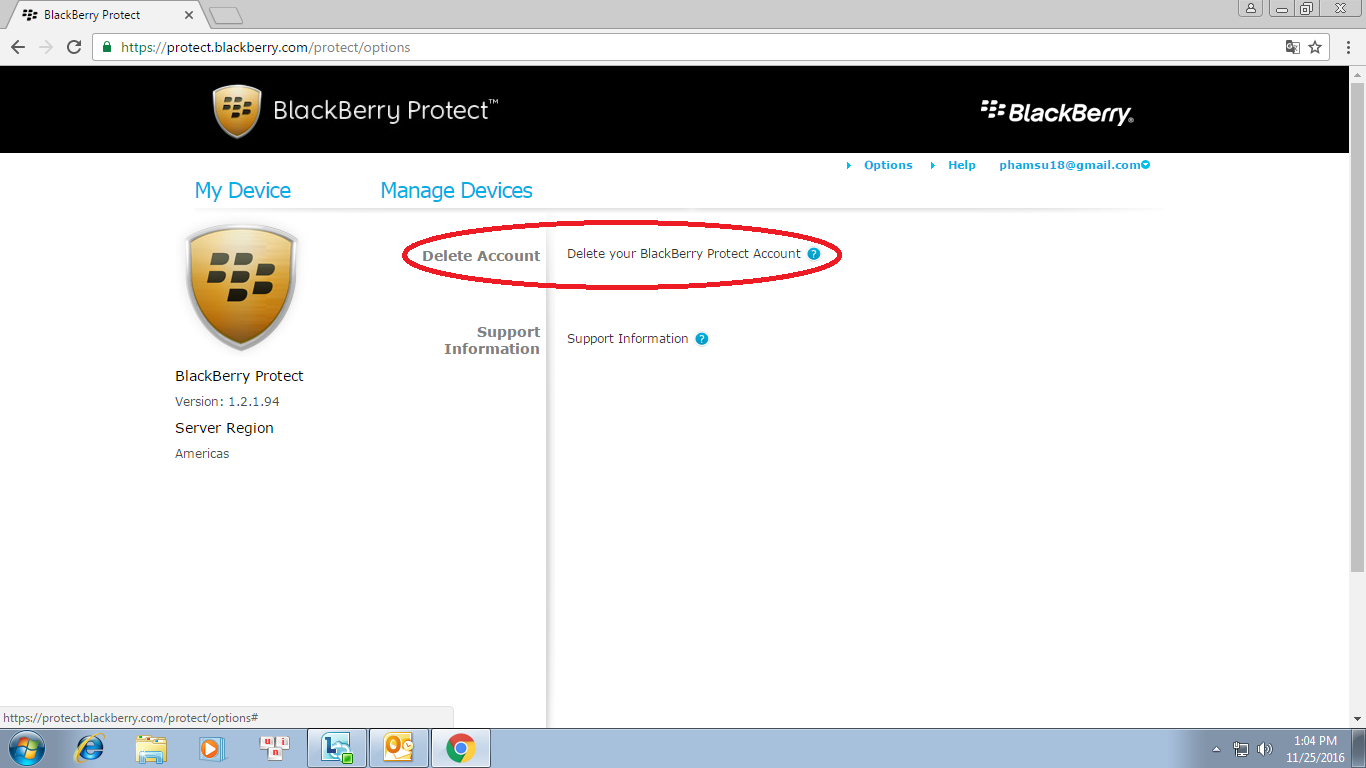This screenshot has width=1366, height=768.
Task: Click Delete your BlackBerry Protect Account link
Action: point(684,254)
